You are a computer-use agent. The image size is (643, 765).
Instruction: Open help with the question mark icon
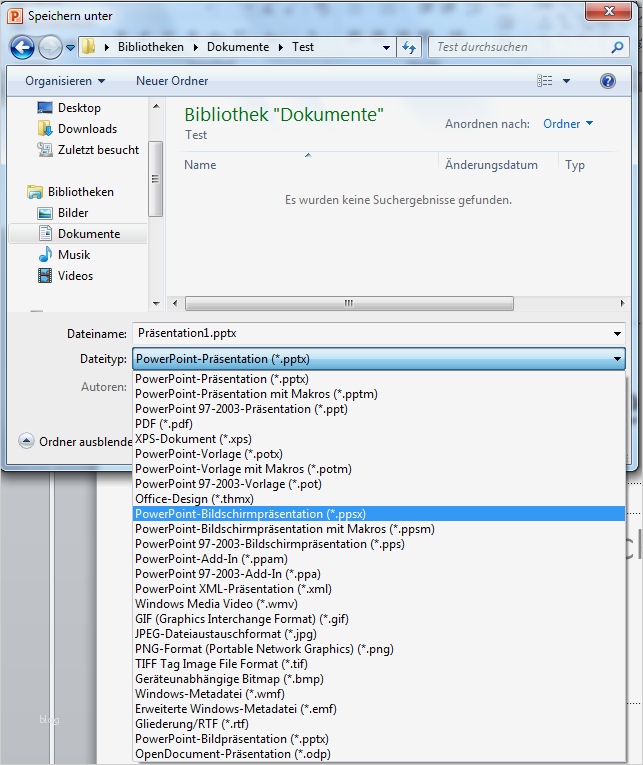pos(607,81)
